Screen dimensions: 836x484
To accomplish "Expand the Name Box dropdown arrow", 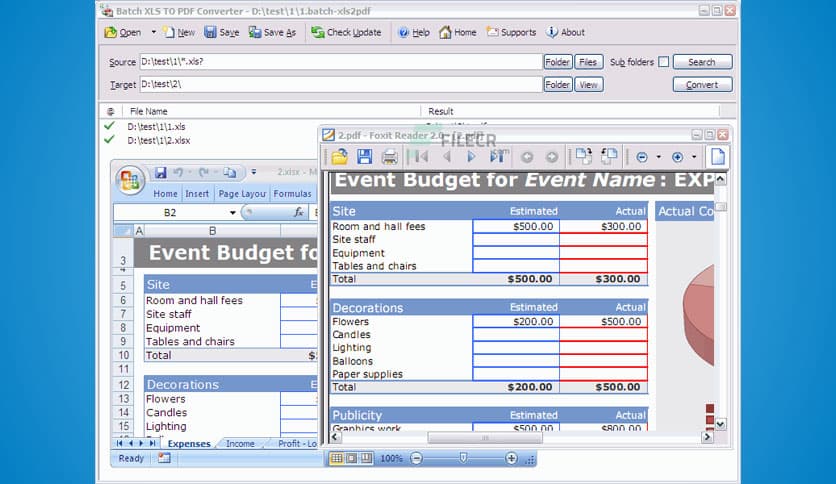I will coord(233,213).
